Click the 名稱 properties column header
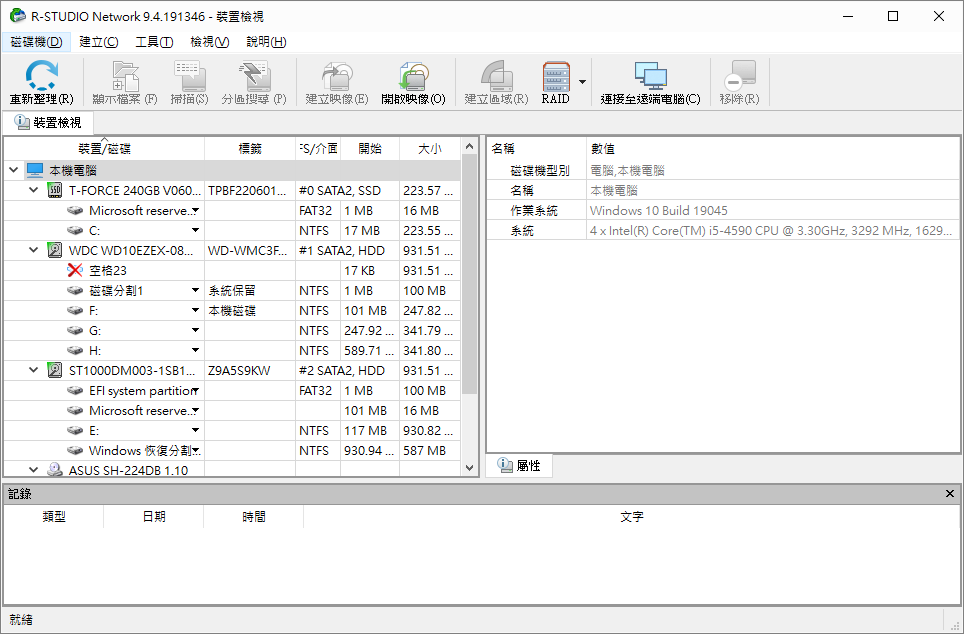964x634 pixels. pyautogui.click(x=536, y=148)
